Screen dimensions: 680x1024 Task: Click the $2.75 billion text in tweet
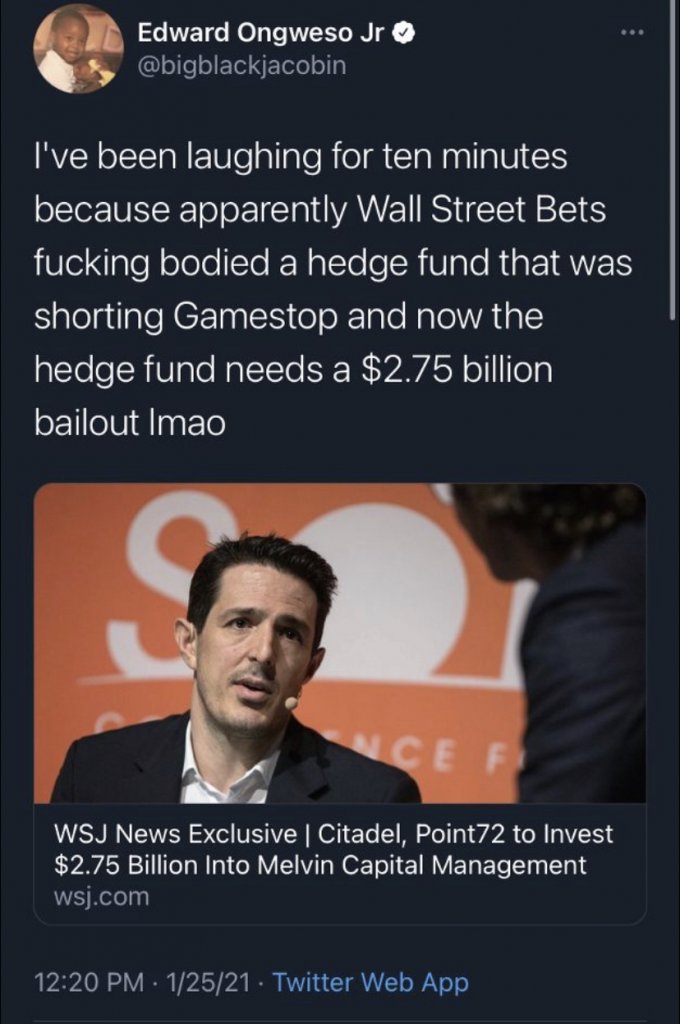pyautogui.click(x=456, y=370)
